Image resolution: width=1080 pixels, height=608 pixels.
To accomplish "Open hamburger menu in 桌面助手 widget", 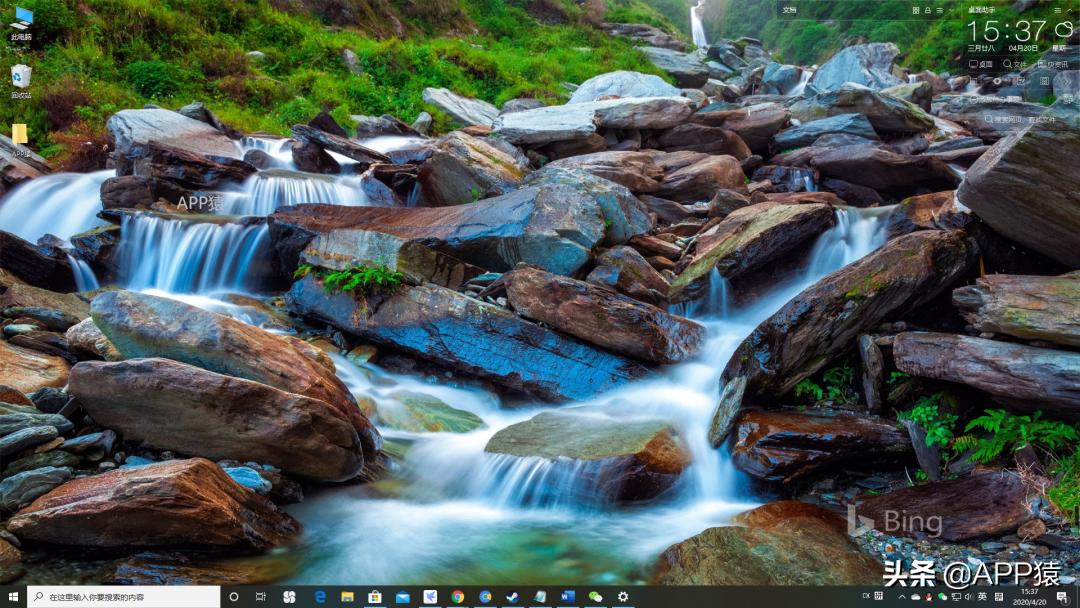I will pyautogui.click(x=1057, y=10).
